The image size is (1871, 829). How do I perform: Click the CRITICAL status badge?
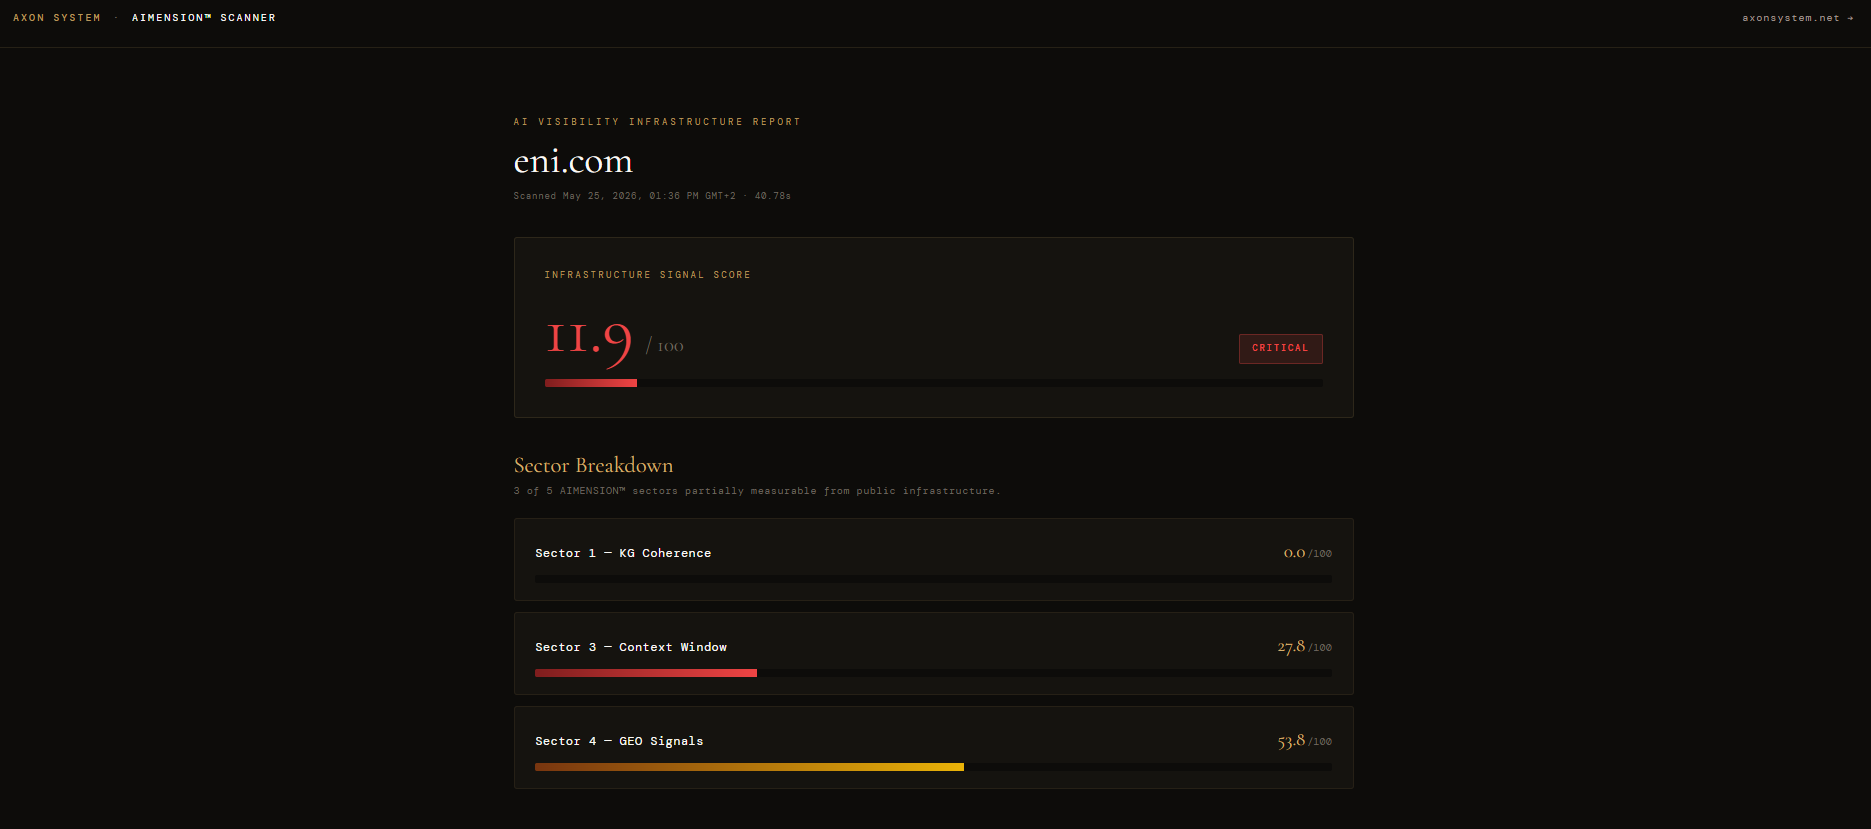1281,348
